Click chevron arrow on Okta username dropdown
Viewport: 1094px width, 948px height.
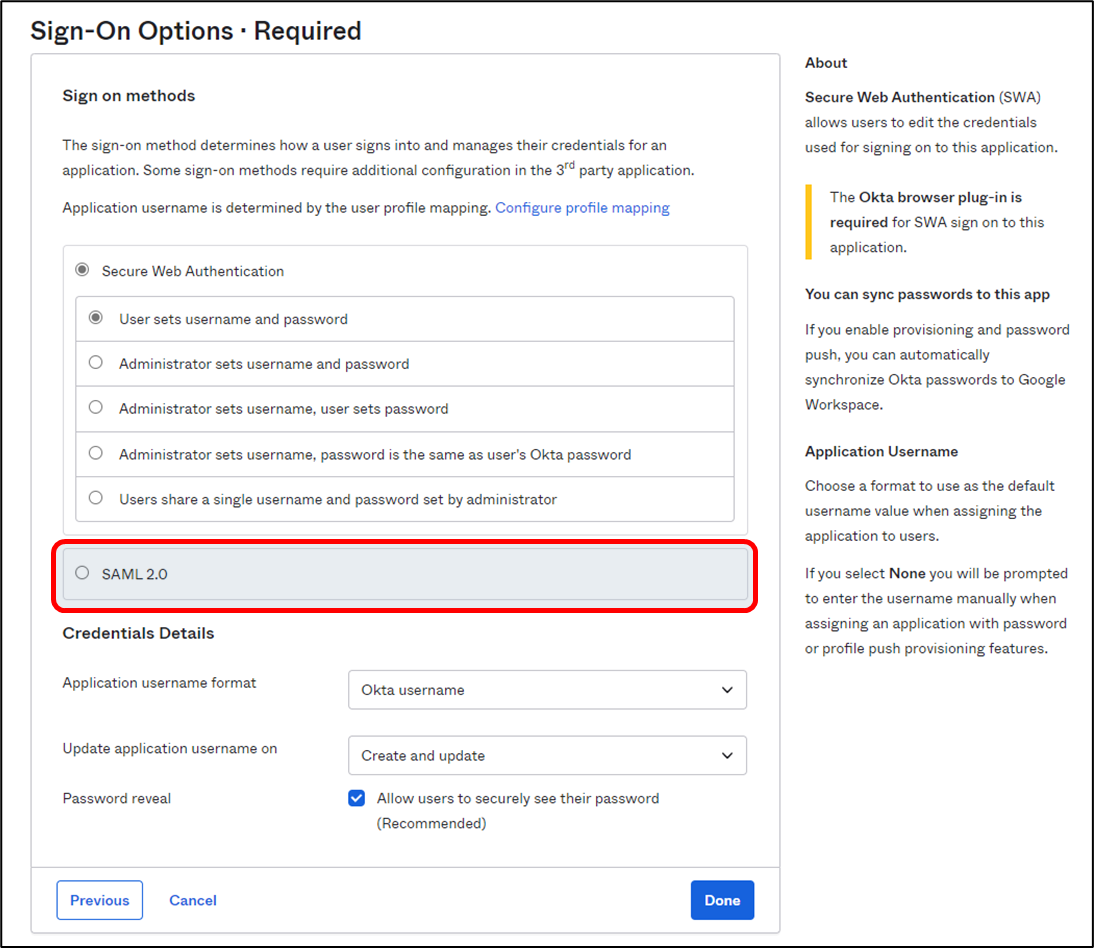(727, 690)
